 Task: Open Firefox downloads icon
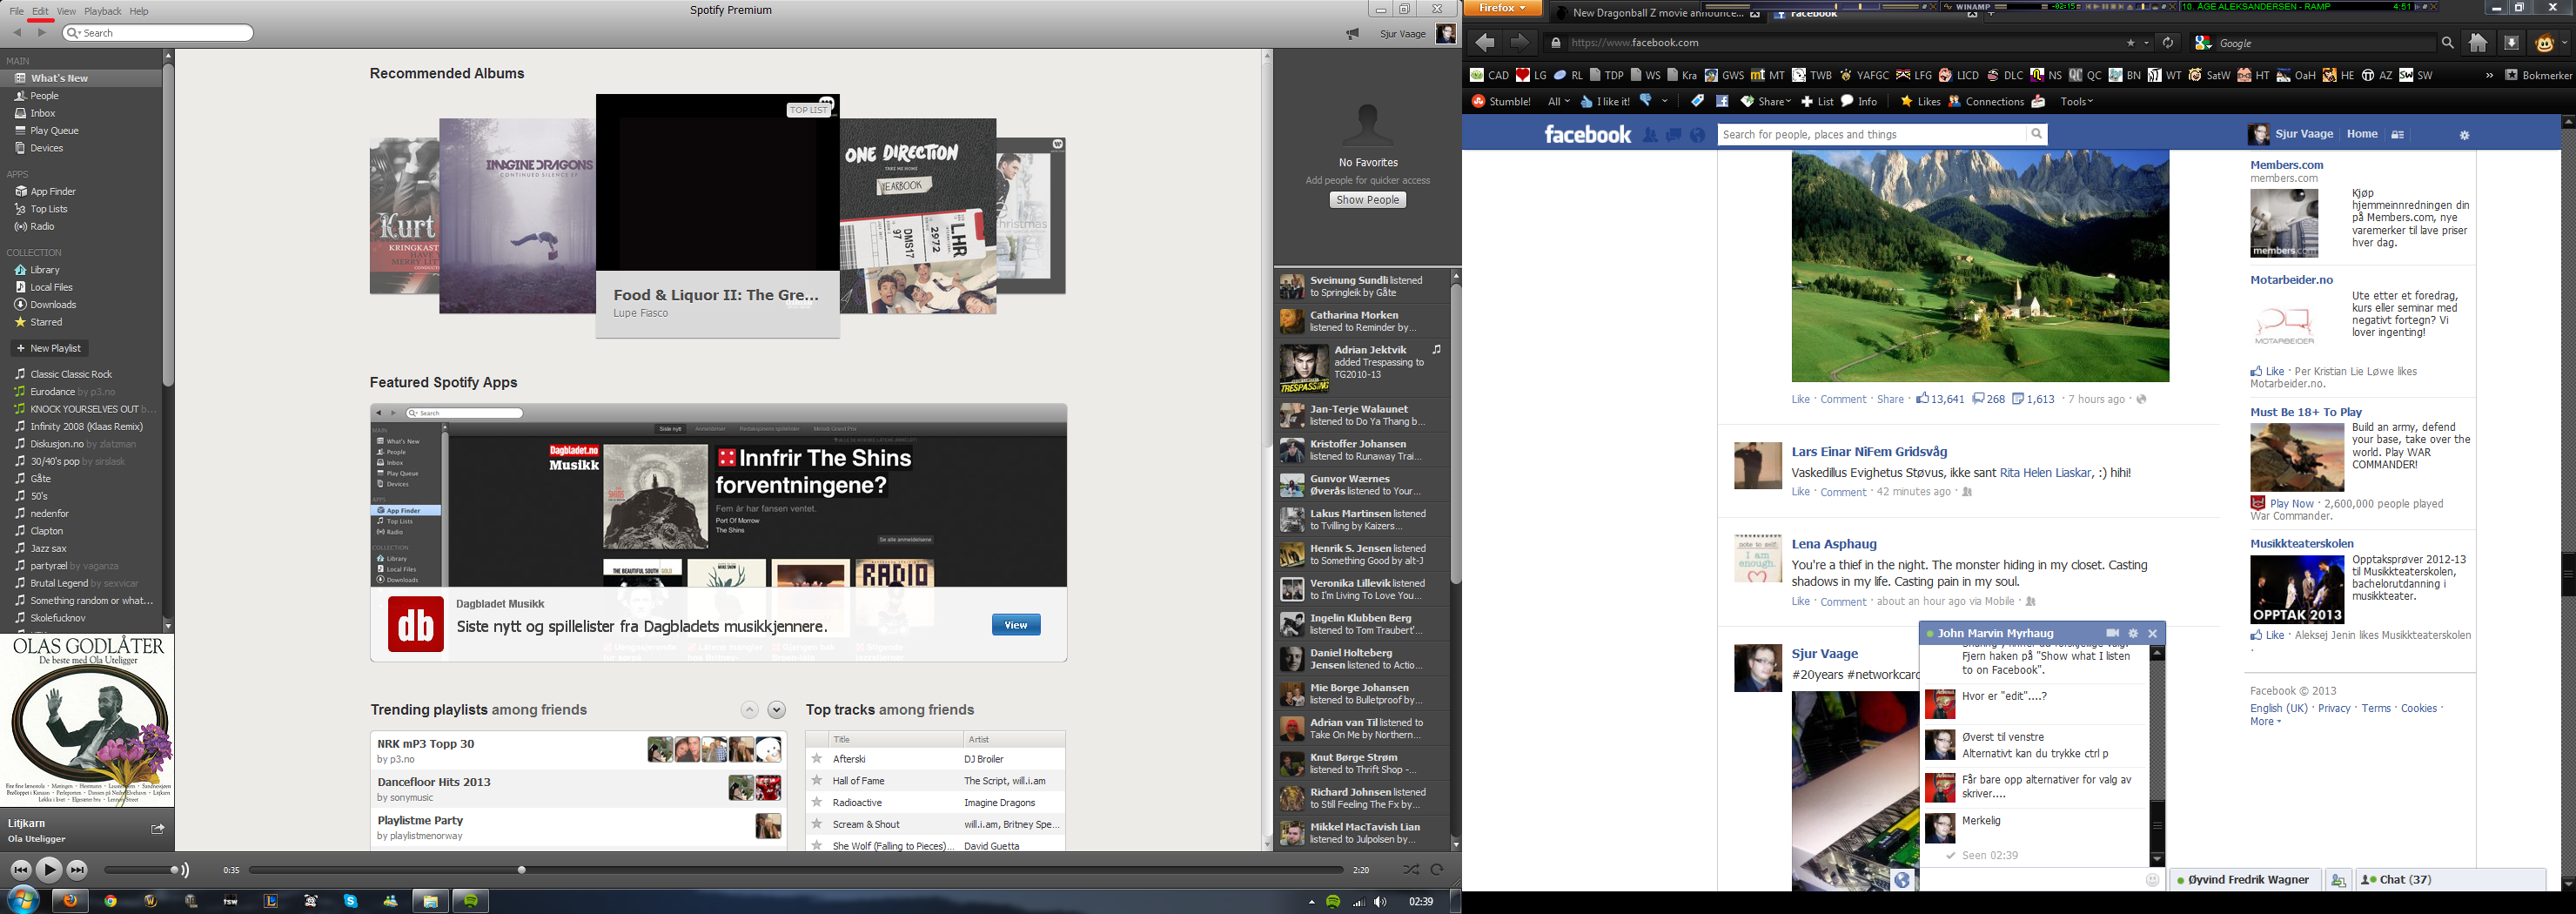[x=2511, y=43]
